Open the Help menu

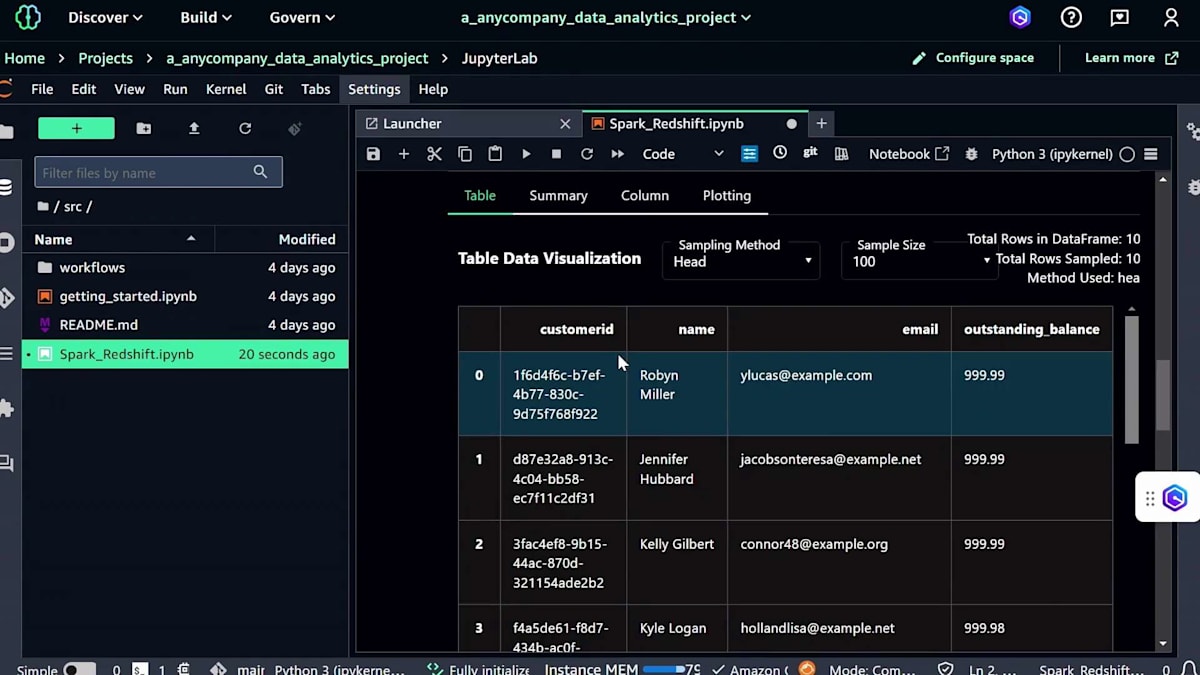coord(433,89)
